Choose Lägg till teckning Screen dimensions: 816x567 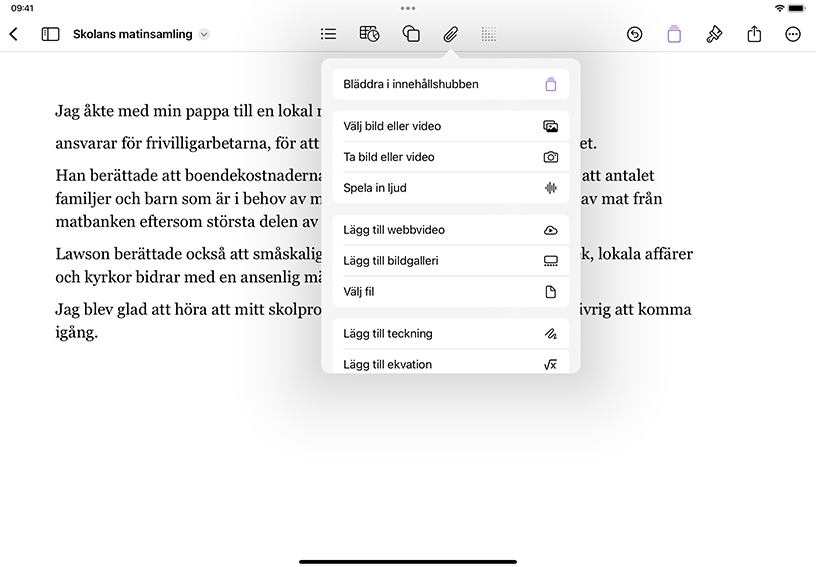[451, 333]
